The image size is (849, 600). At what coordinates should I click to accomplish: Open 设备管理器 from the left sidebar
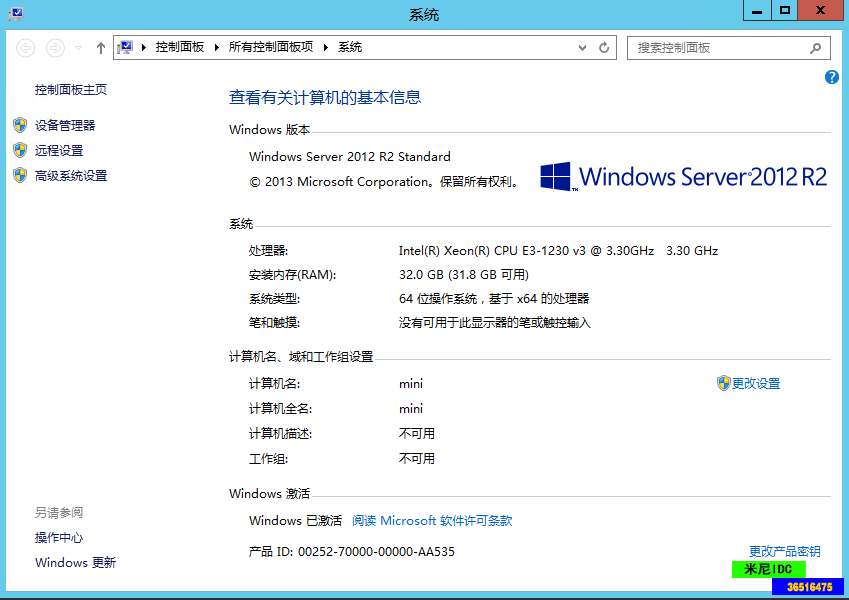click(x=65, y=125)
